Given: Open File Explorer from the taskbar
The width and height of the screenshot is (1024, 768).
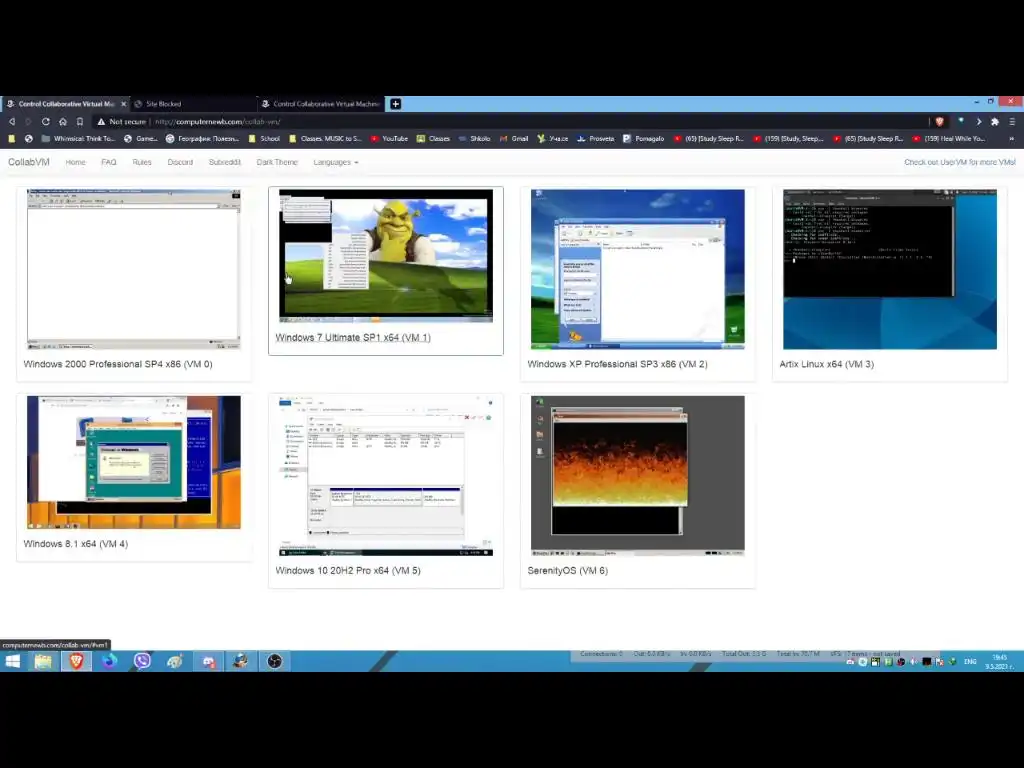Looking at the screenshot, I should pyautogui.click(x=43, y=662).
